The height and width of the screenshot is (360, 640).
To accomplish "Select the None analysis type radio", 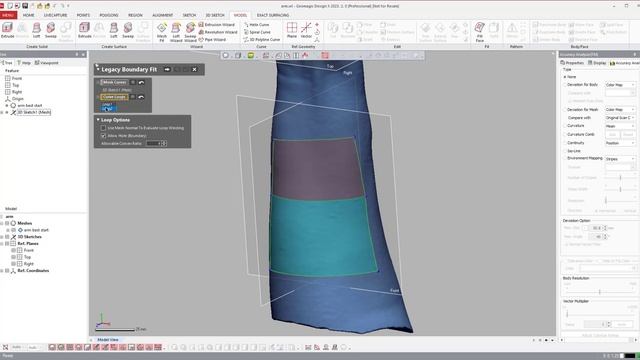I will 565,77.
